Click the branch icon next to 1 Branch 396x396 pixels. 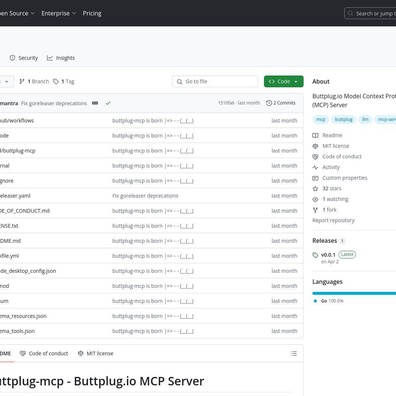pyautogui.click(x=22, y=81)
